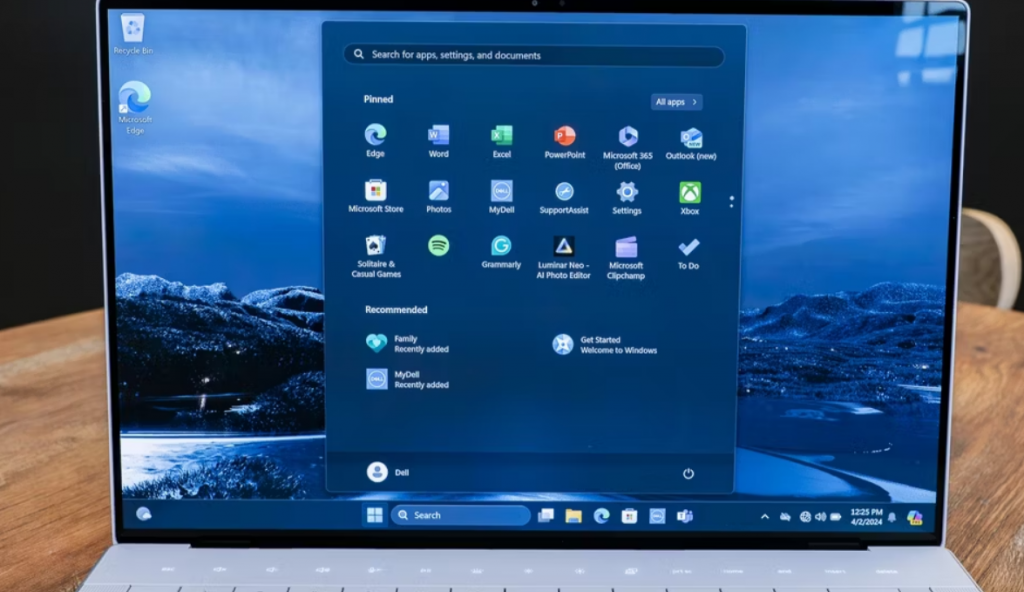The width and height of the screenshot is (1024, 592).
Task: Open Family recommended item
Action: pyautogui.click(x=376, y=344)
